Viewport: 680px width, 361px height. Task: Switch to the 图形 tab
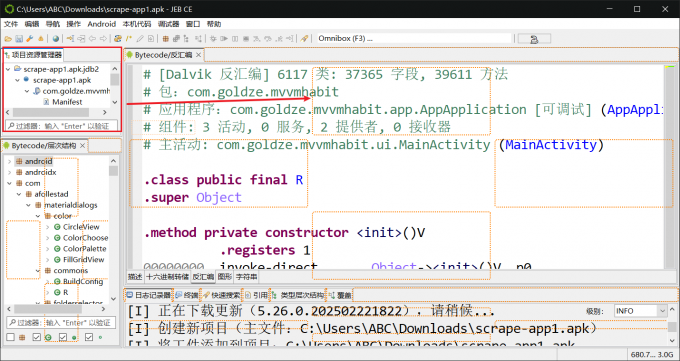tap(225, 277)
